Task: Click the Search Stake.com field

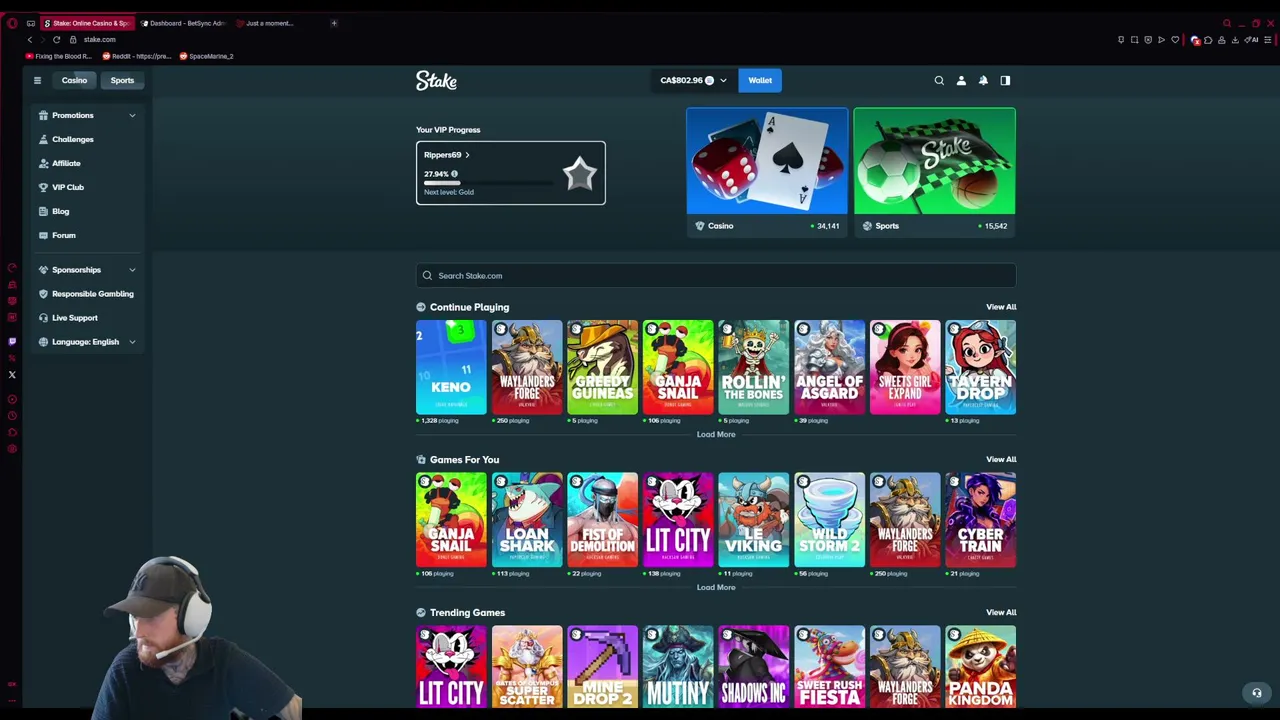Action: pyautogui.click(x=716, y=276)
